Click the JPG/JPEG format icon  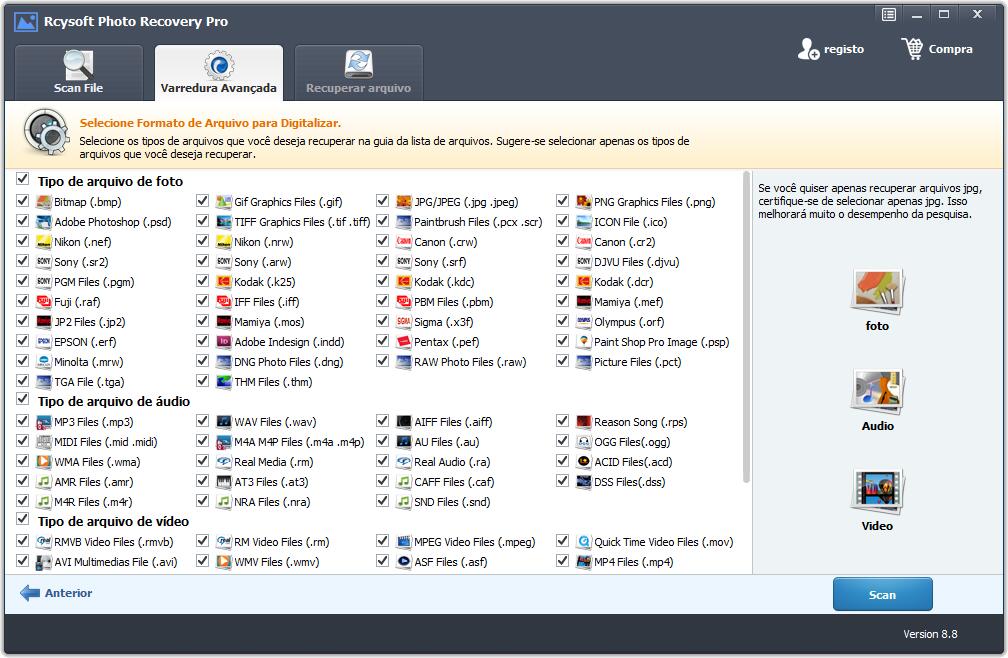click(x=404, y=202)
